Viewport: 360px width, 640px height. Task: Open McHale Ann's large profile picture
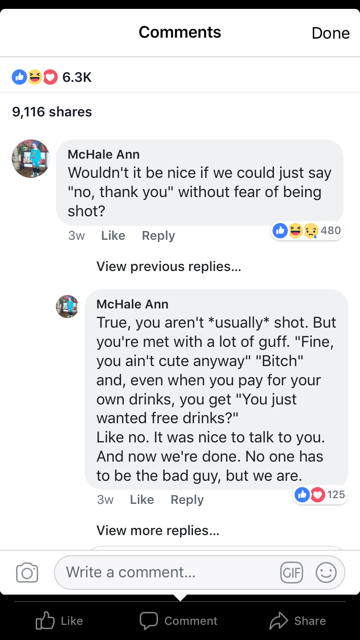pos(31,158)
